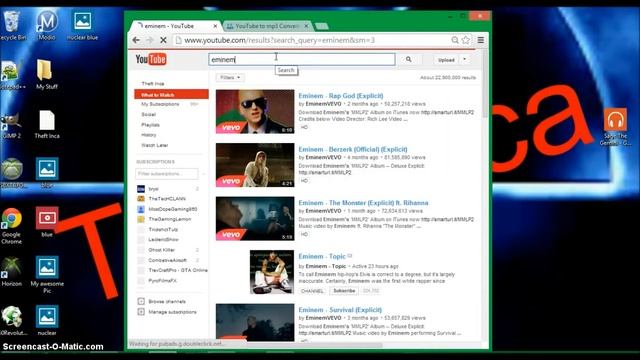
Task: Close the 'eminem - YouTube' tab
Action: tap(215, 26)
